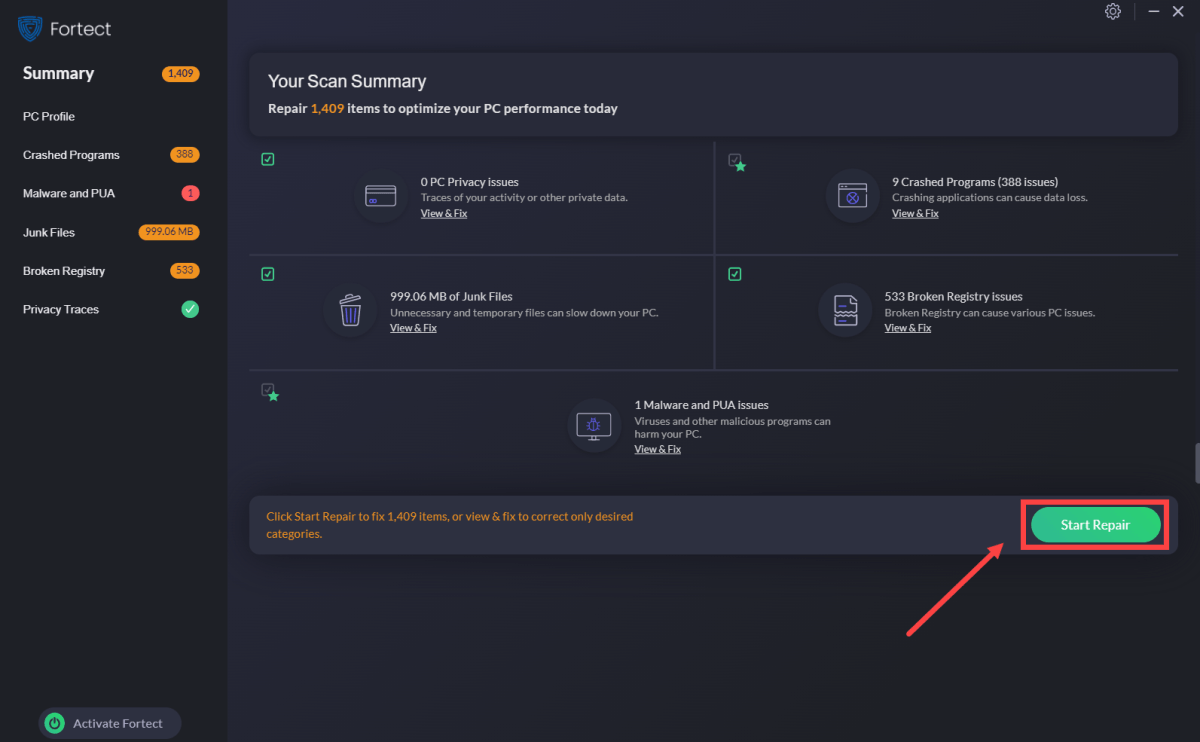Image resolution: width=1200 pixels, height=742 pixels.
Task: Toggle the Crashed Programs checkbox
Action: tap(737, 160)
